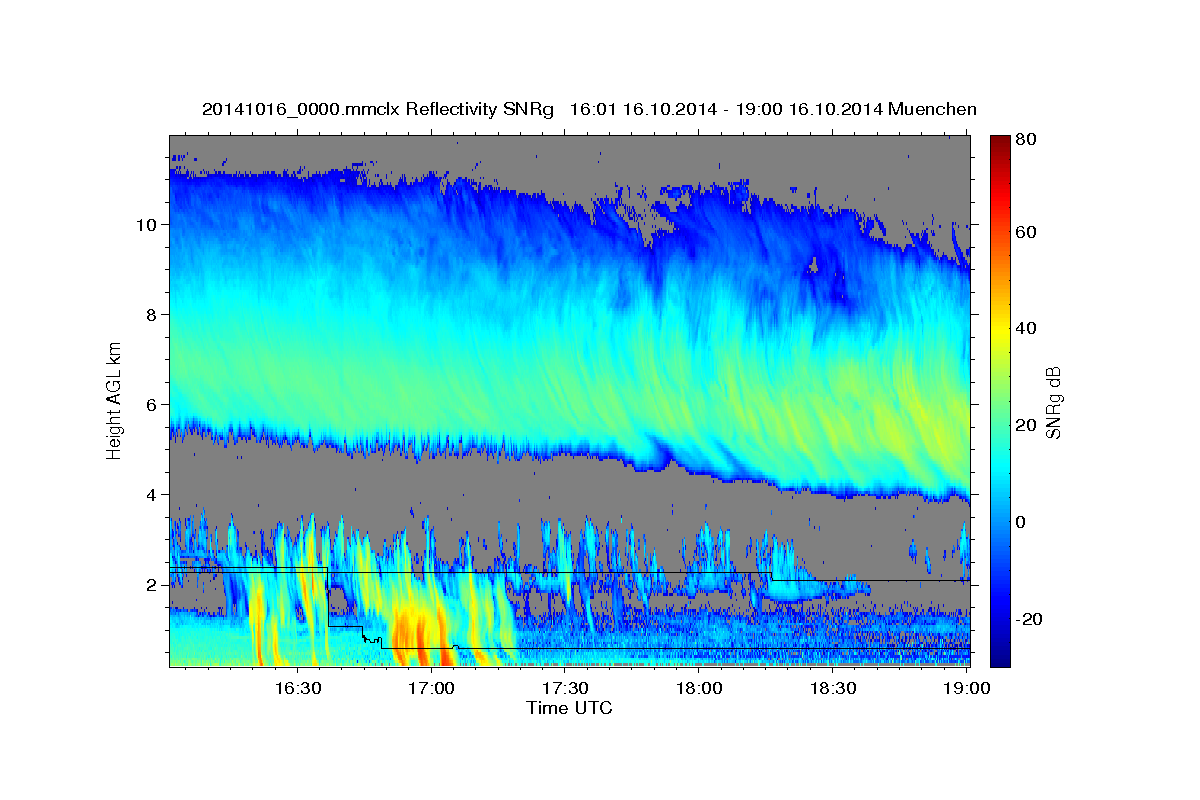
Task: Select the 19:00 time tick label
Action: (966, 688)
